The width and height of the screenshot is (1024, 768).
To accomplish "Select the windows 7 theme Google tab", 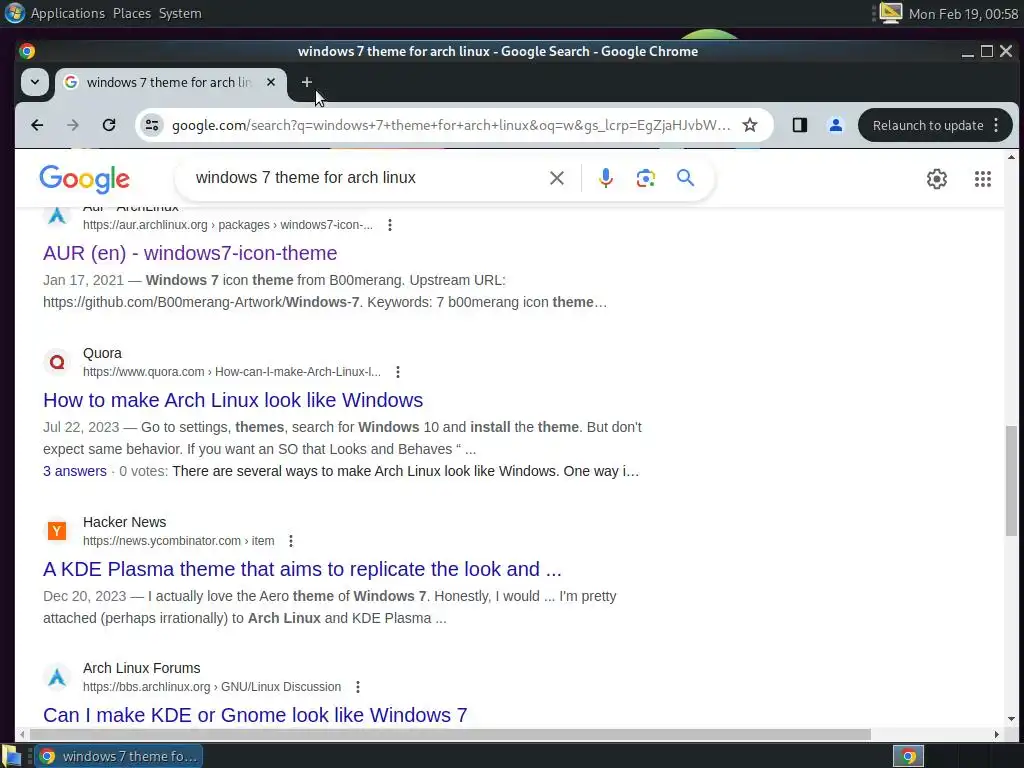I will pos(168,82).
